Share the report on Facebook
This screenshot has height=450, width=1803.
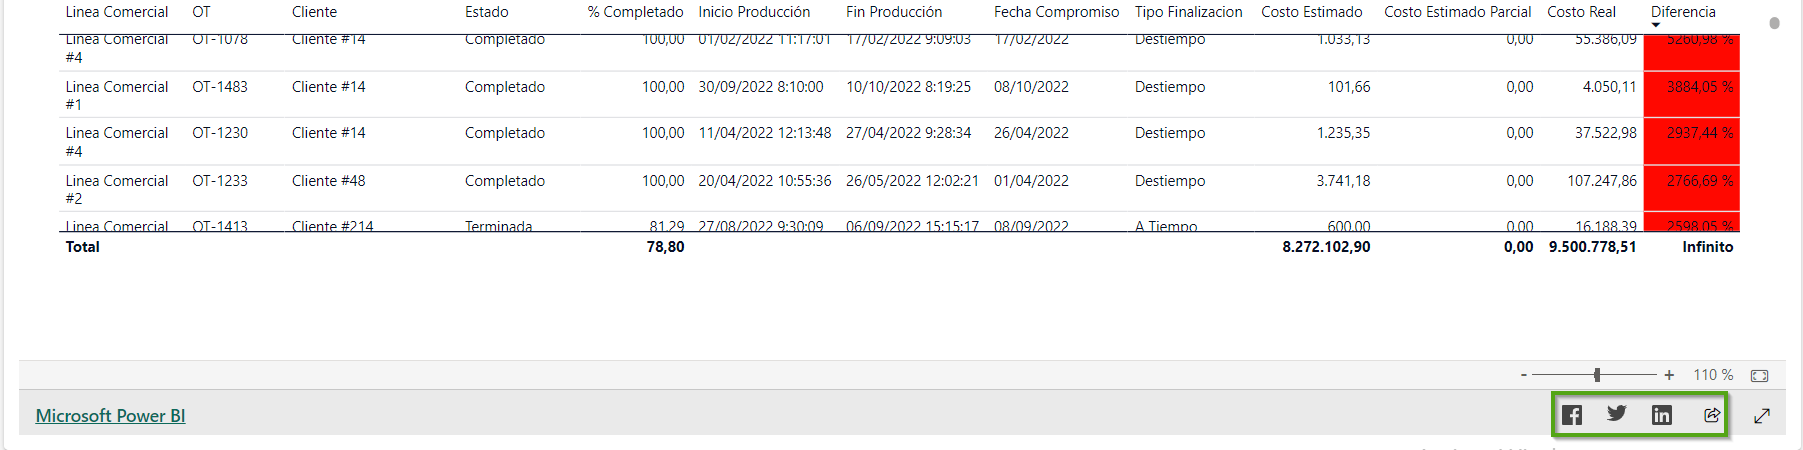(x=1572, y=415)
